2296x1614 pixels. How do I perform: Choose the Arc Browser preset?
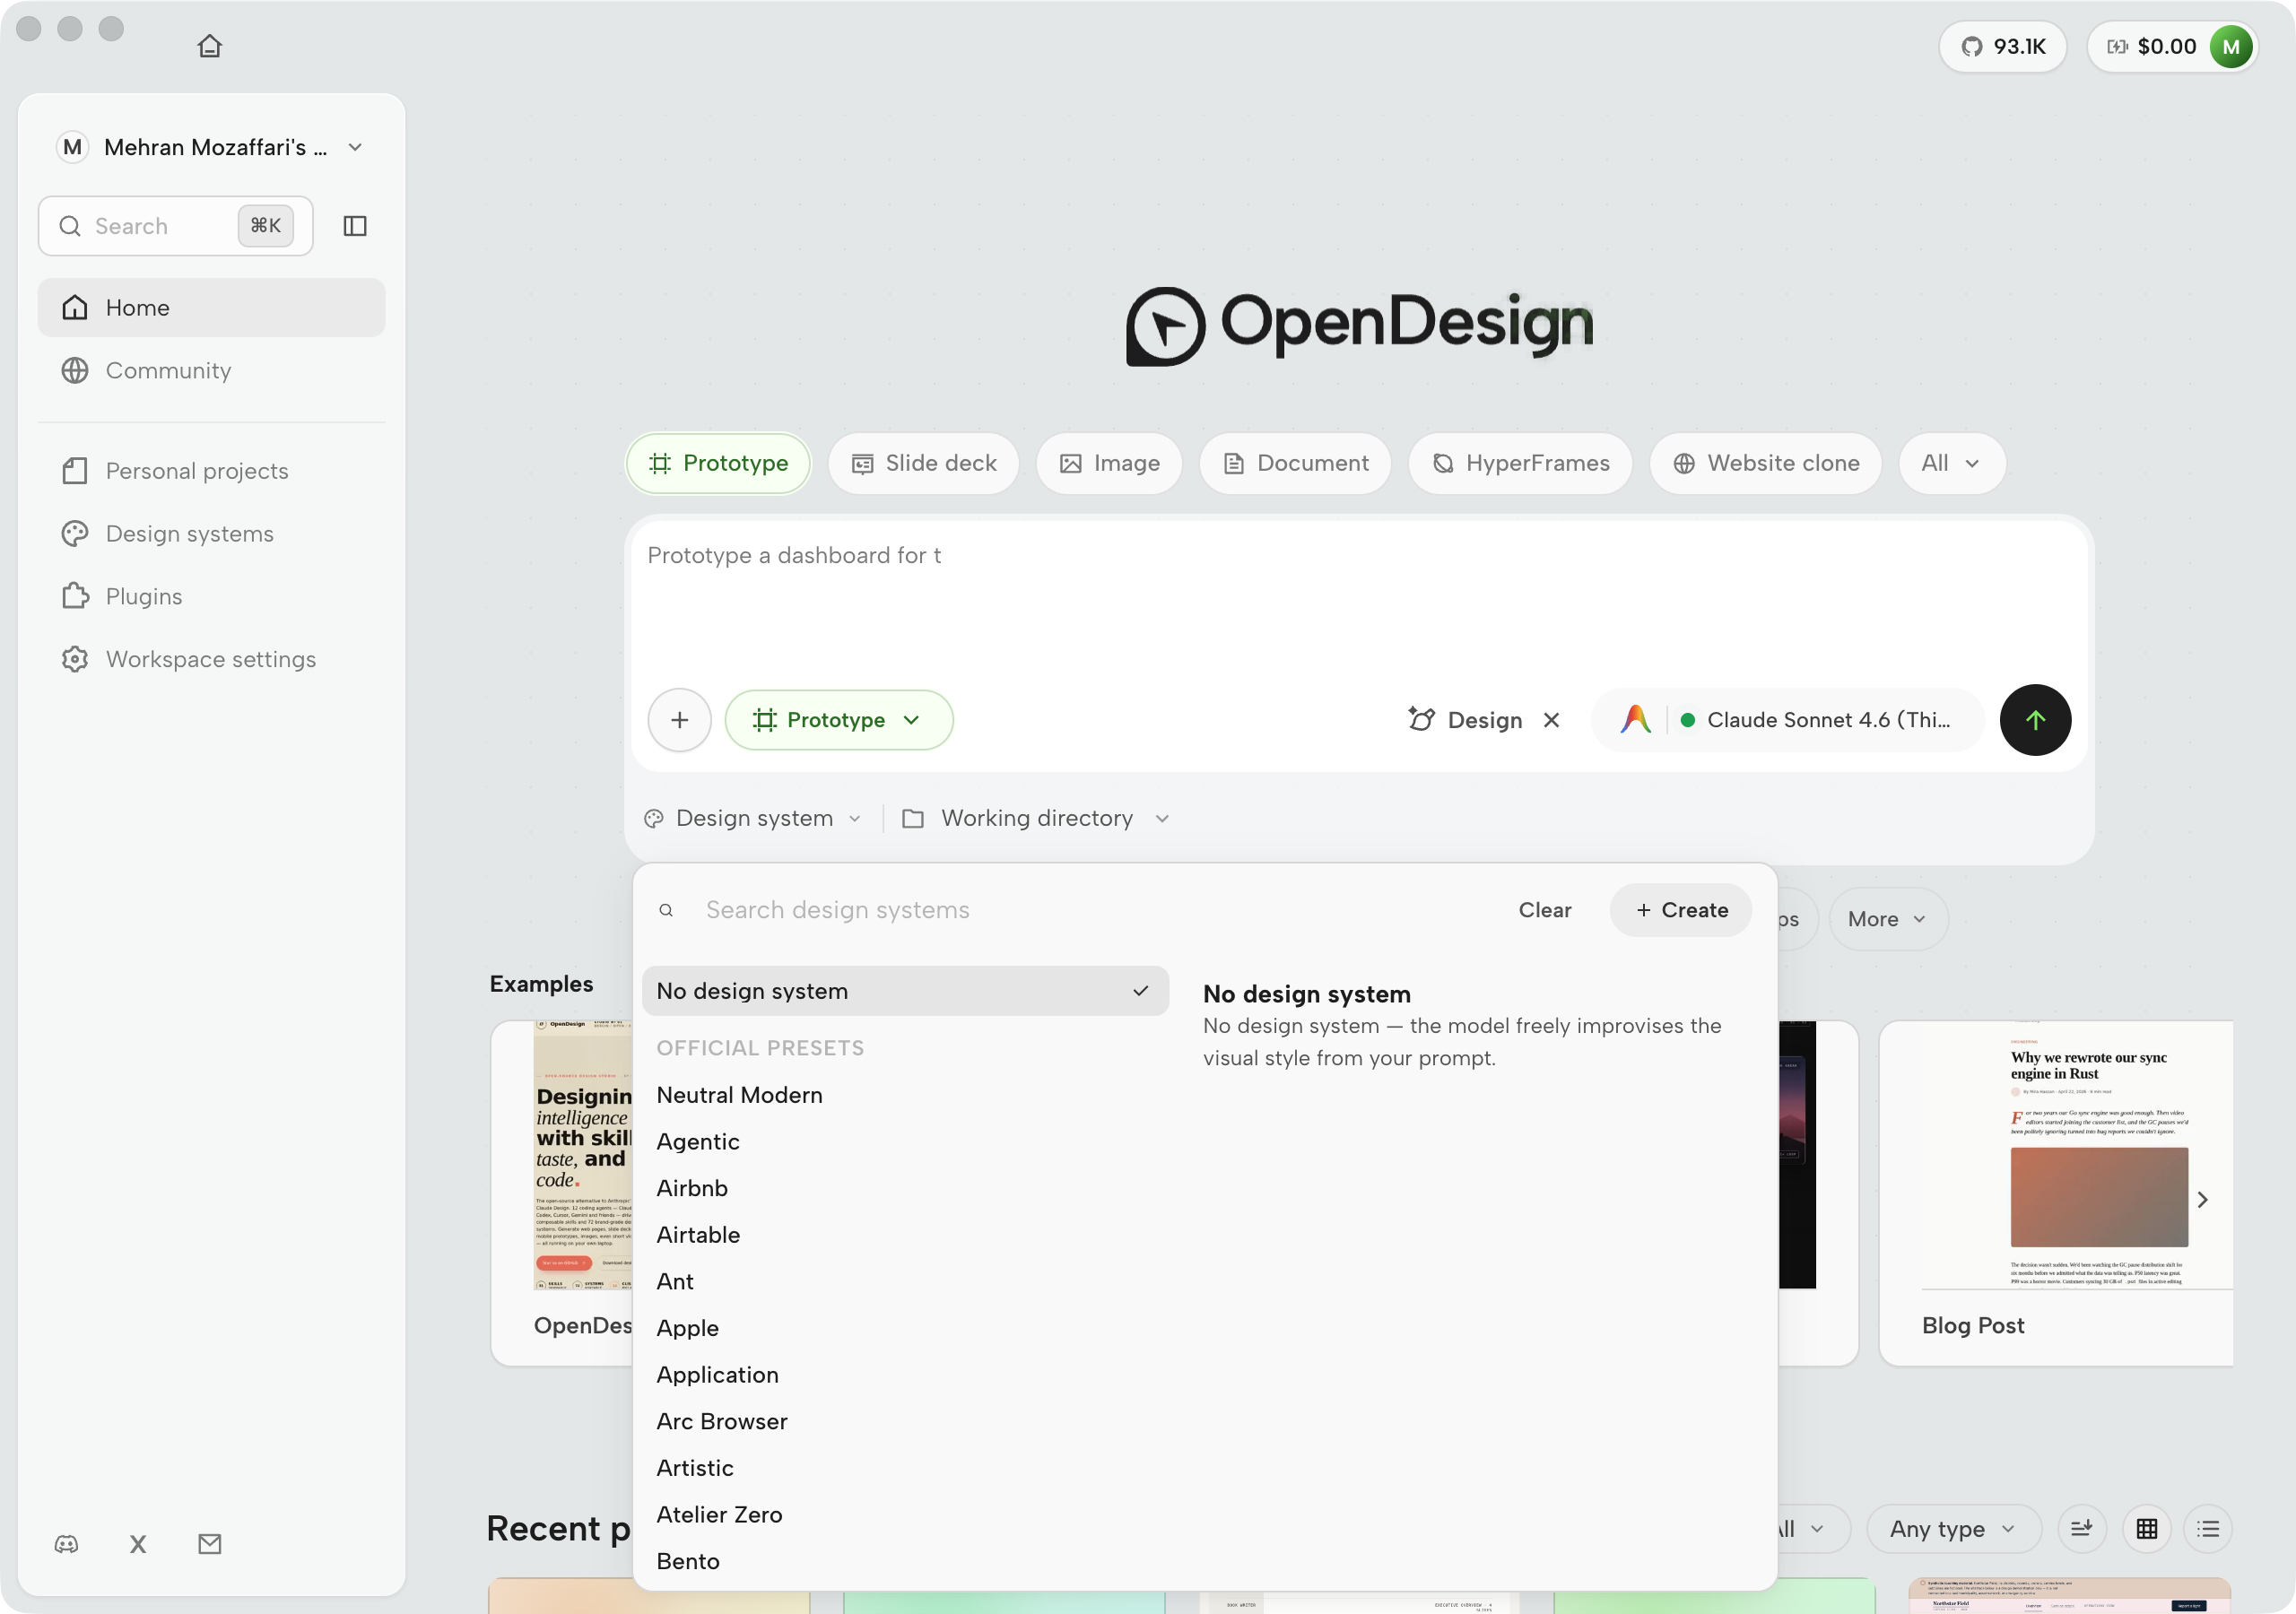click(x=905, y=1422)
